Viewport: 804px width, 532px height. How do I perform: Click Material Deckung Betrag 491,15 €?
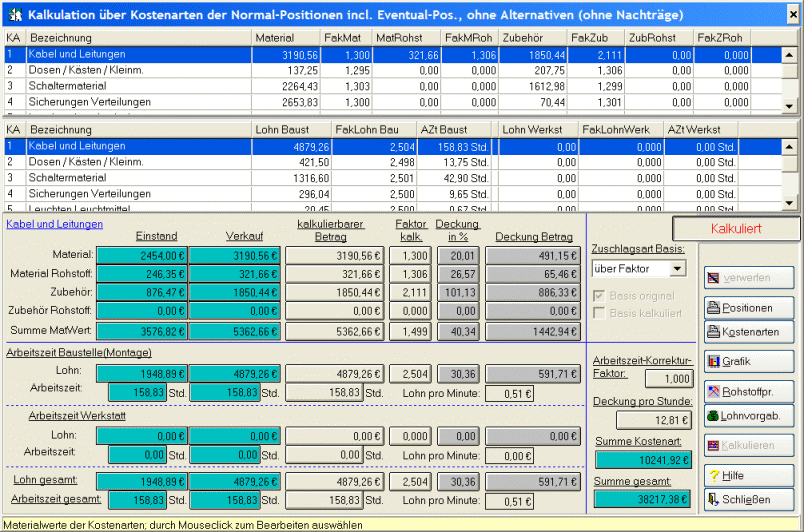(533, 256)
